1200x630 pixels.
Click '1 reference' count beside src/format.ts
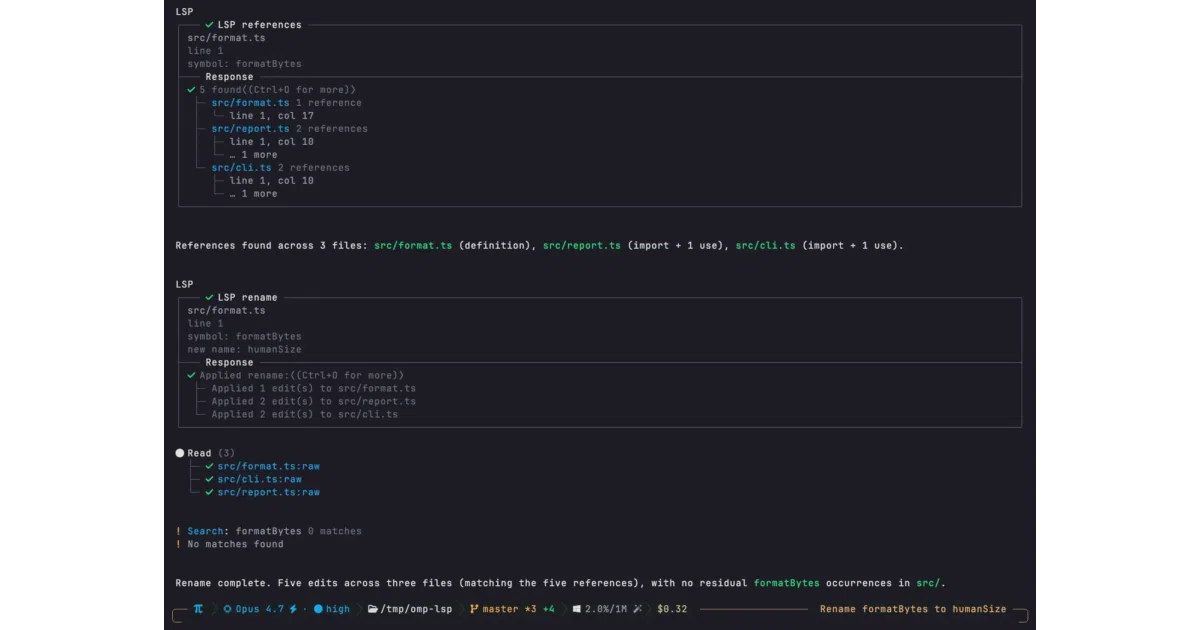329,103
